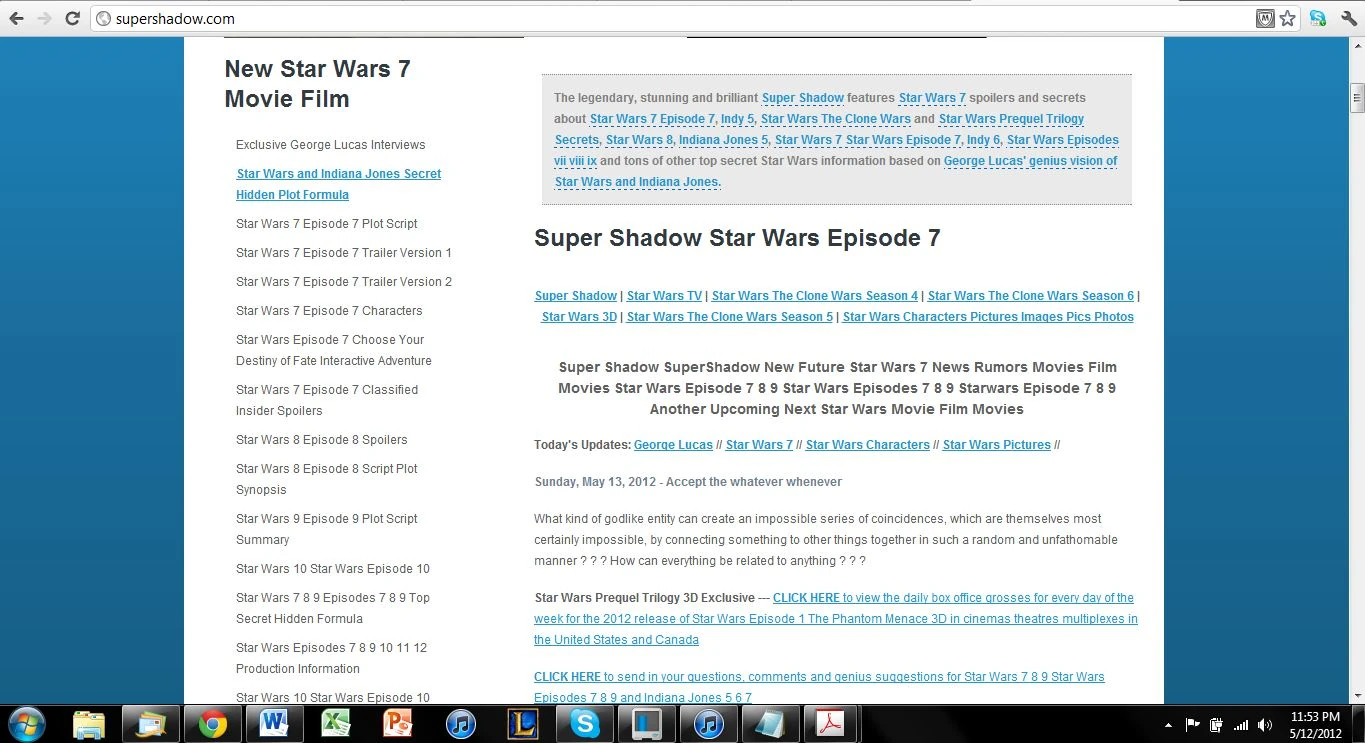Screen dimensions: 1365x743
Task: Open the Windows Start menu
Action: point(27,723)
